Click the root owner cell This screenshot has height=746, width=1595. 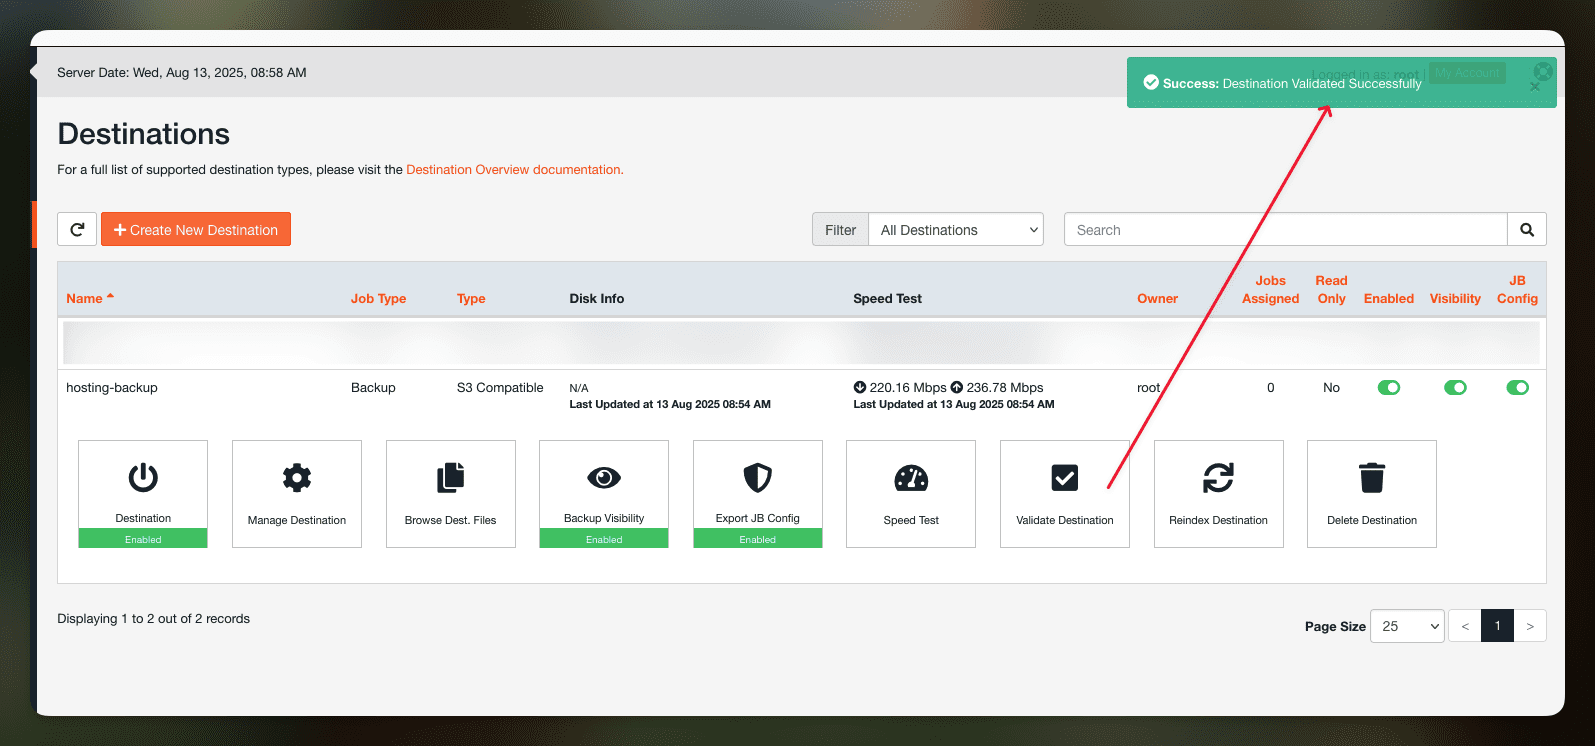1148,388
